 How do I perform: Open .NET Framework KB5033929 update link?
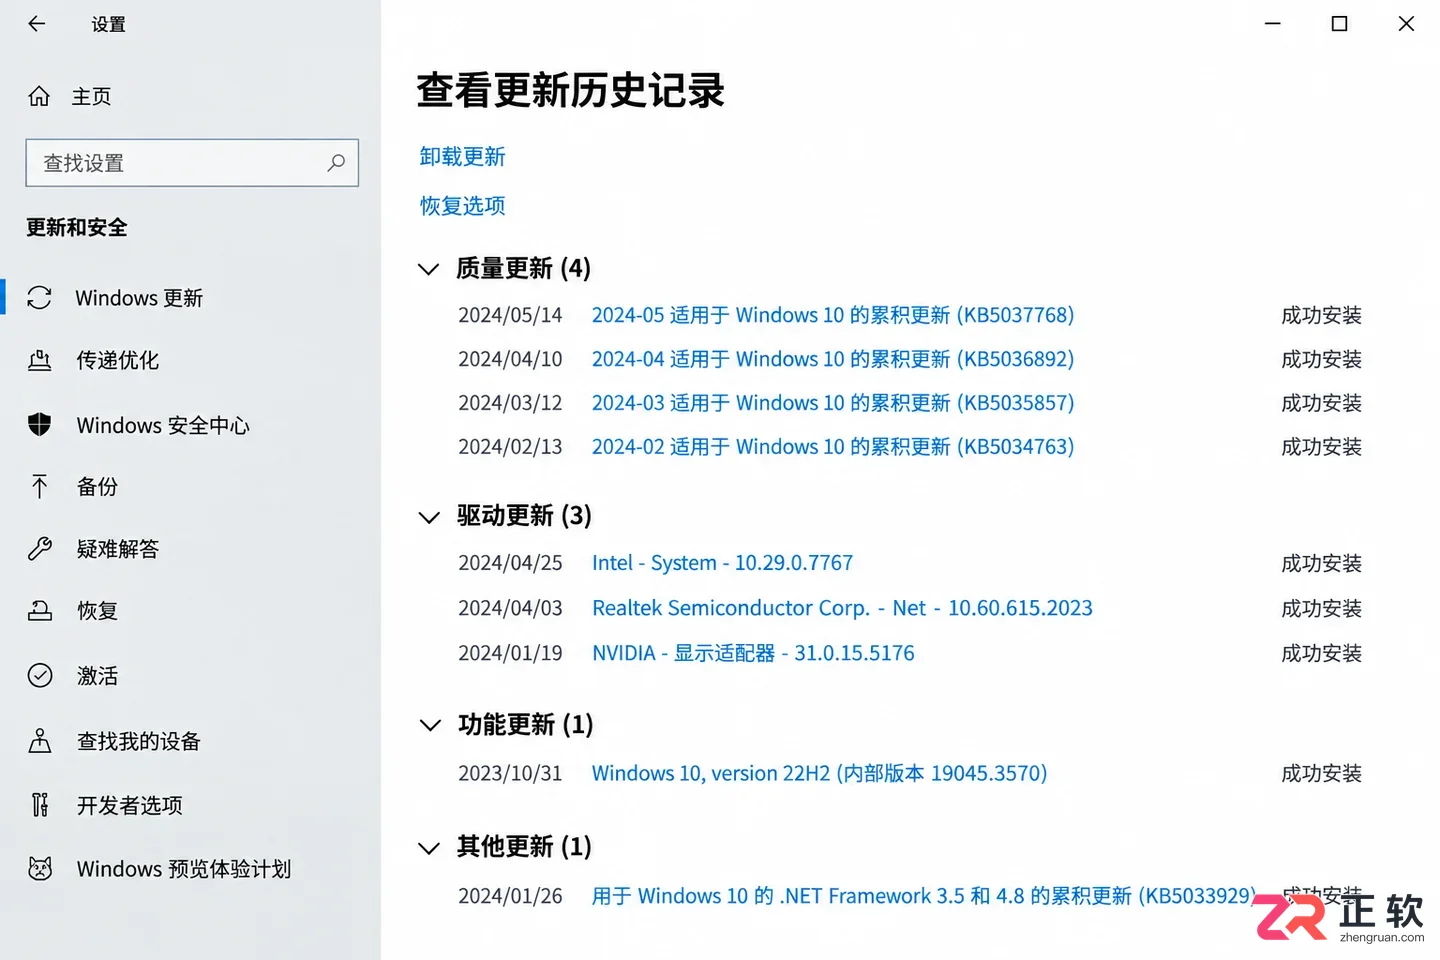[x=924, y=896]
